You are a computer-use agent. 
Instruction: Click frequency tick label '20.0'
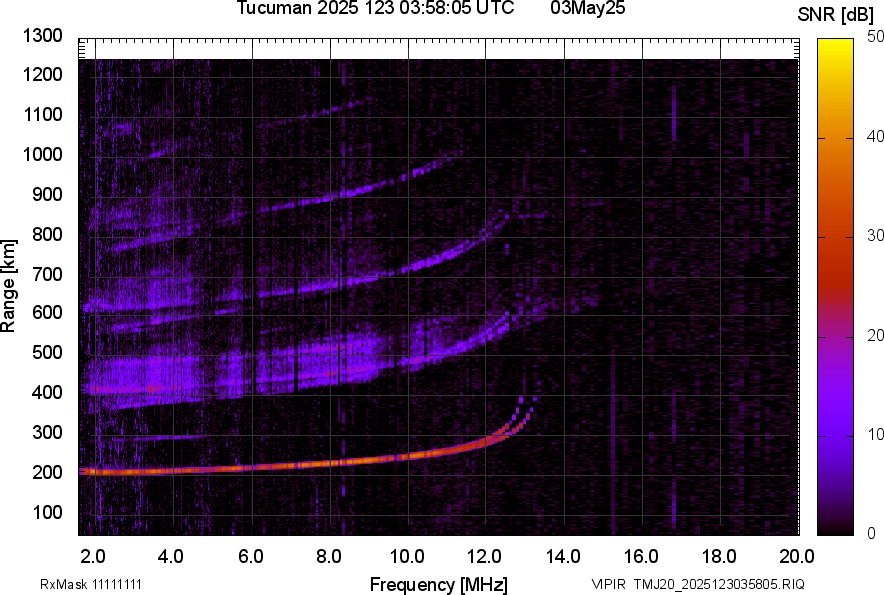pyautogui.click(x=797, y=557)
